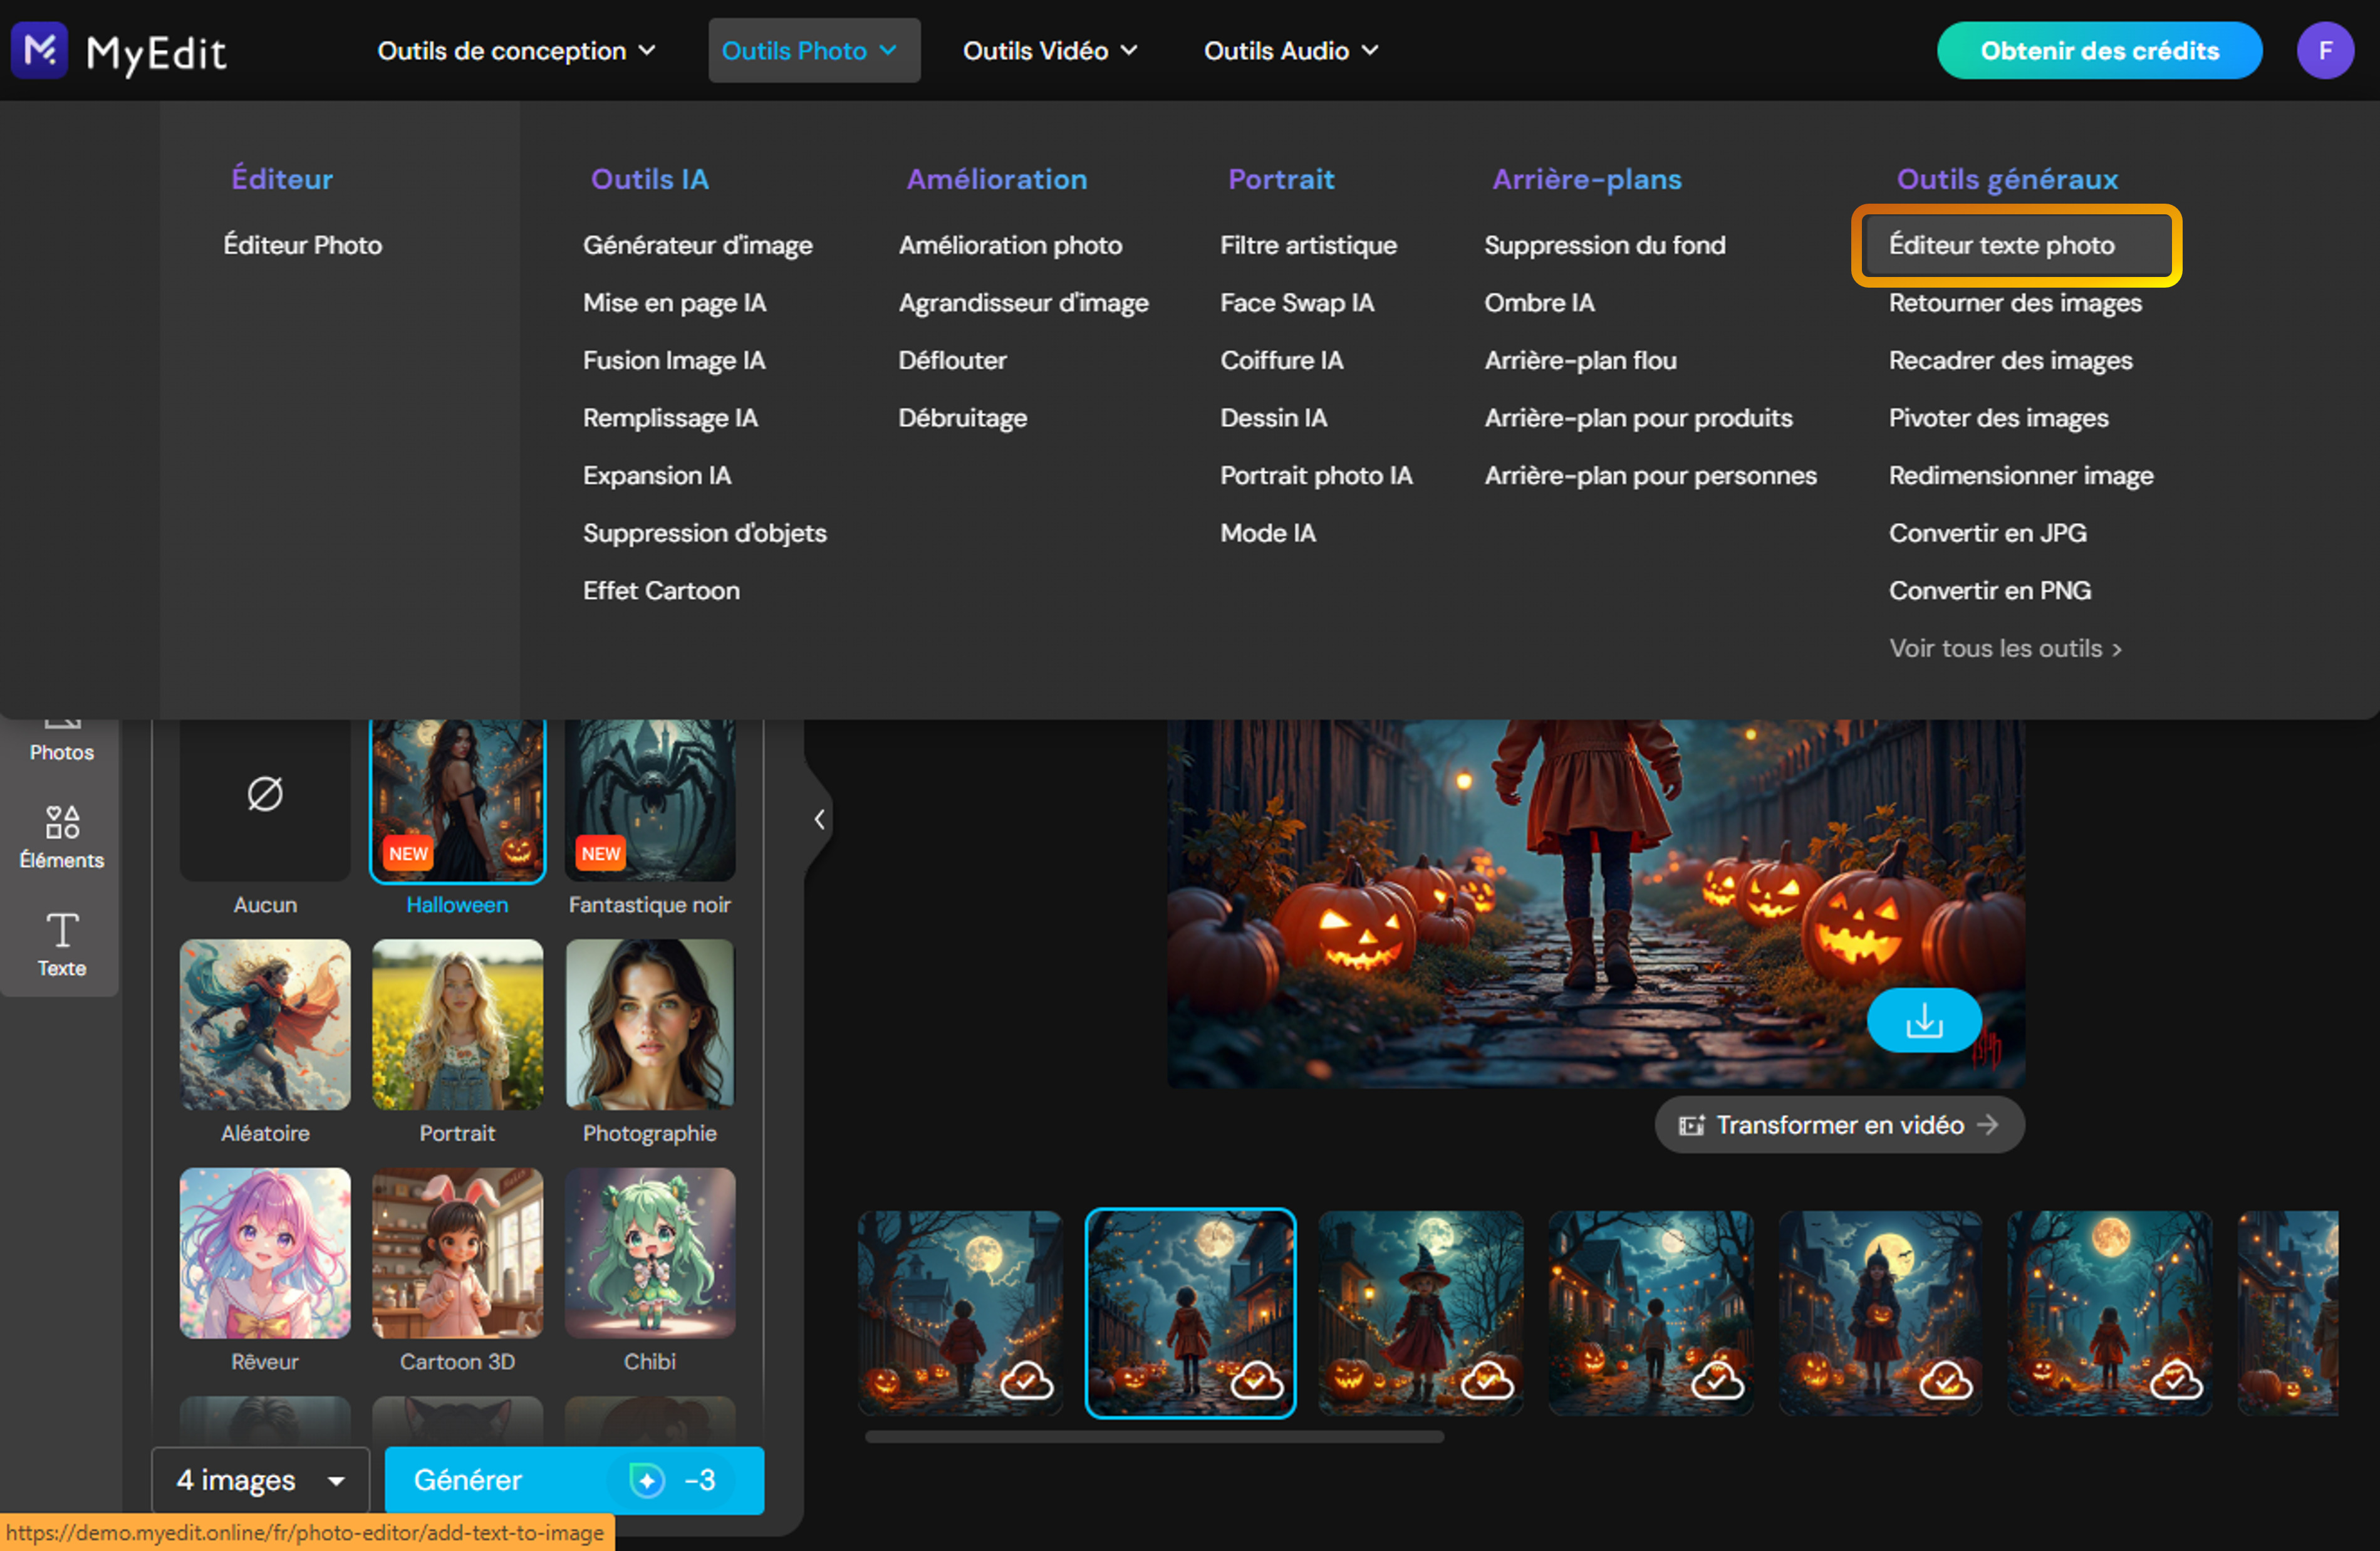The height and width of the screenshot is (1551, 2380).
Task: Select the Texte tool in the sidebar
Action: 61,944
